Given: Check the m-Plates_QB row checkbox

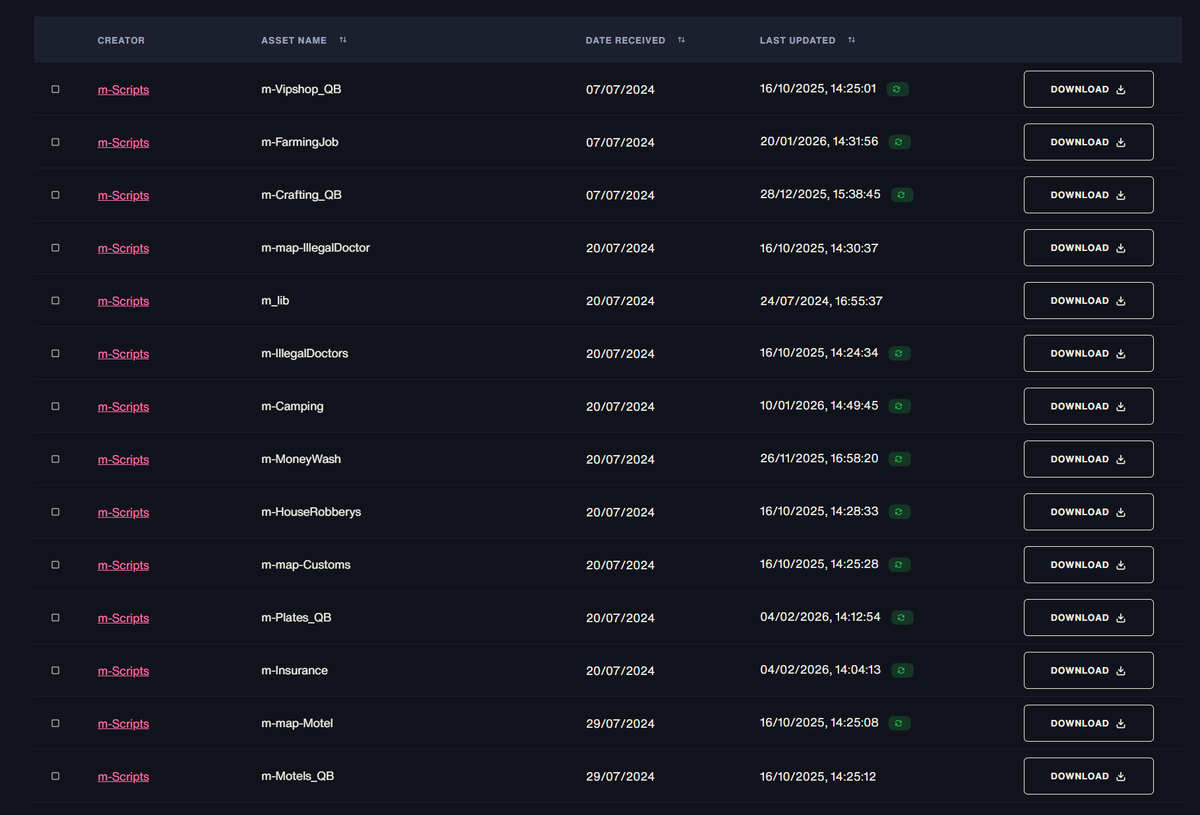Looking at the screenshot, I should tap(55, 617).
